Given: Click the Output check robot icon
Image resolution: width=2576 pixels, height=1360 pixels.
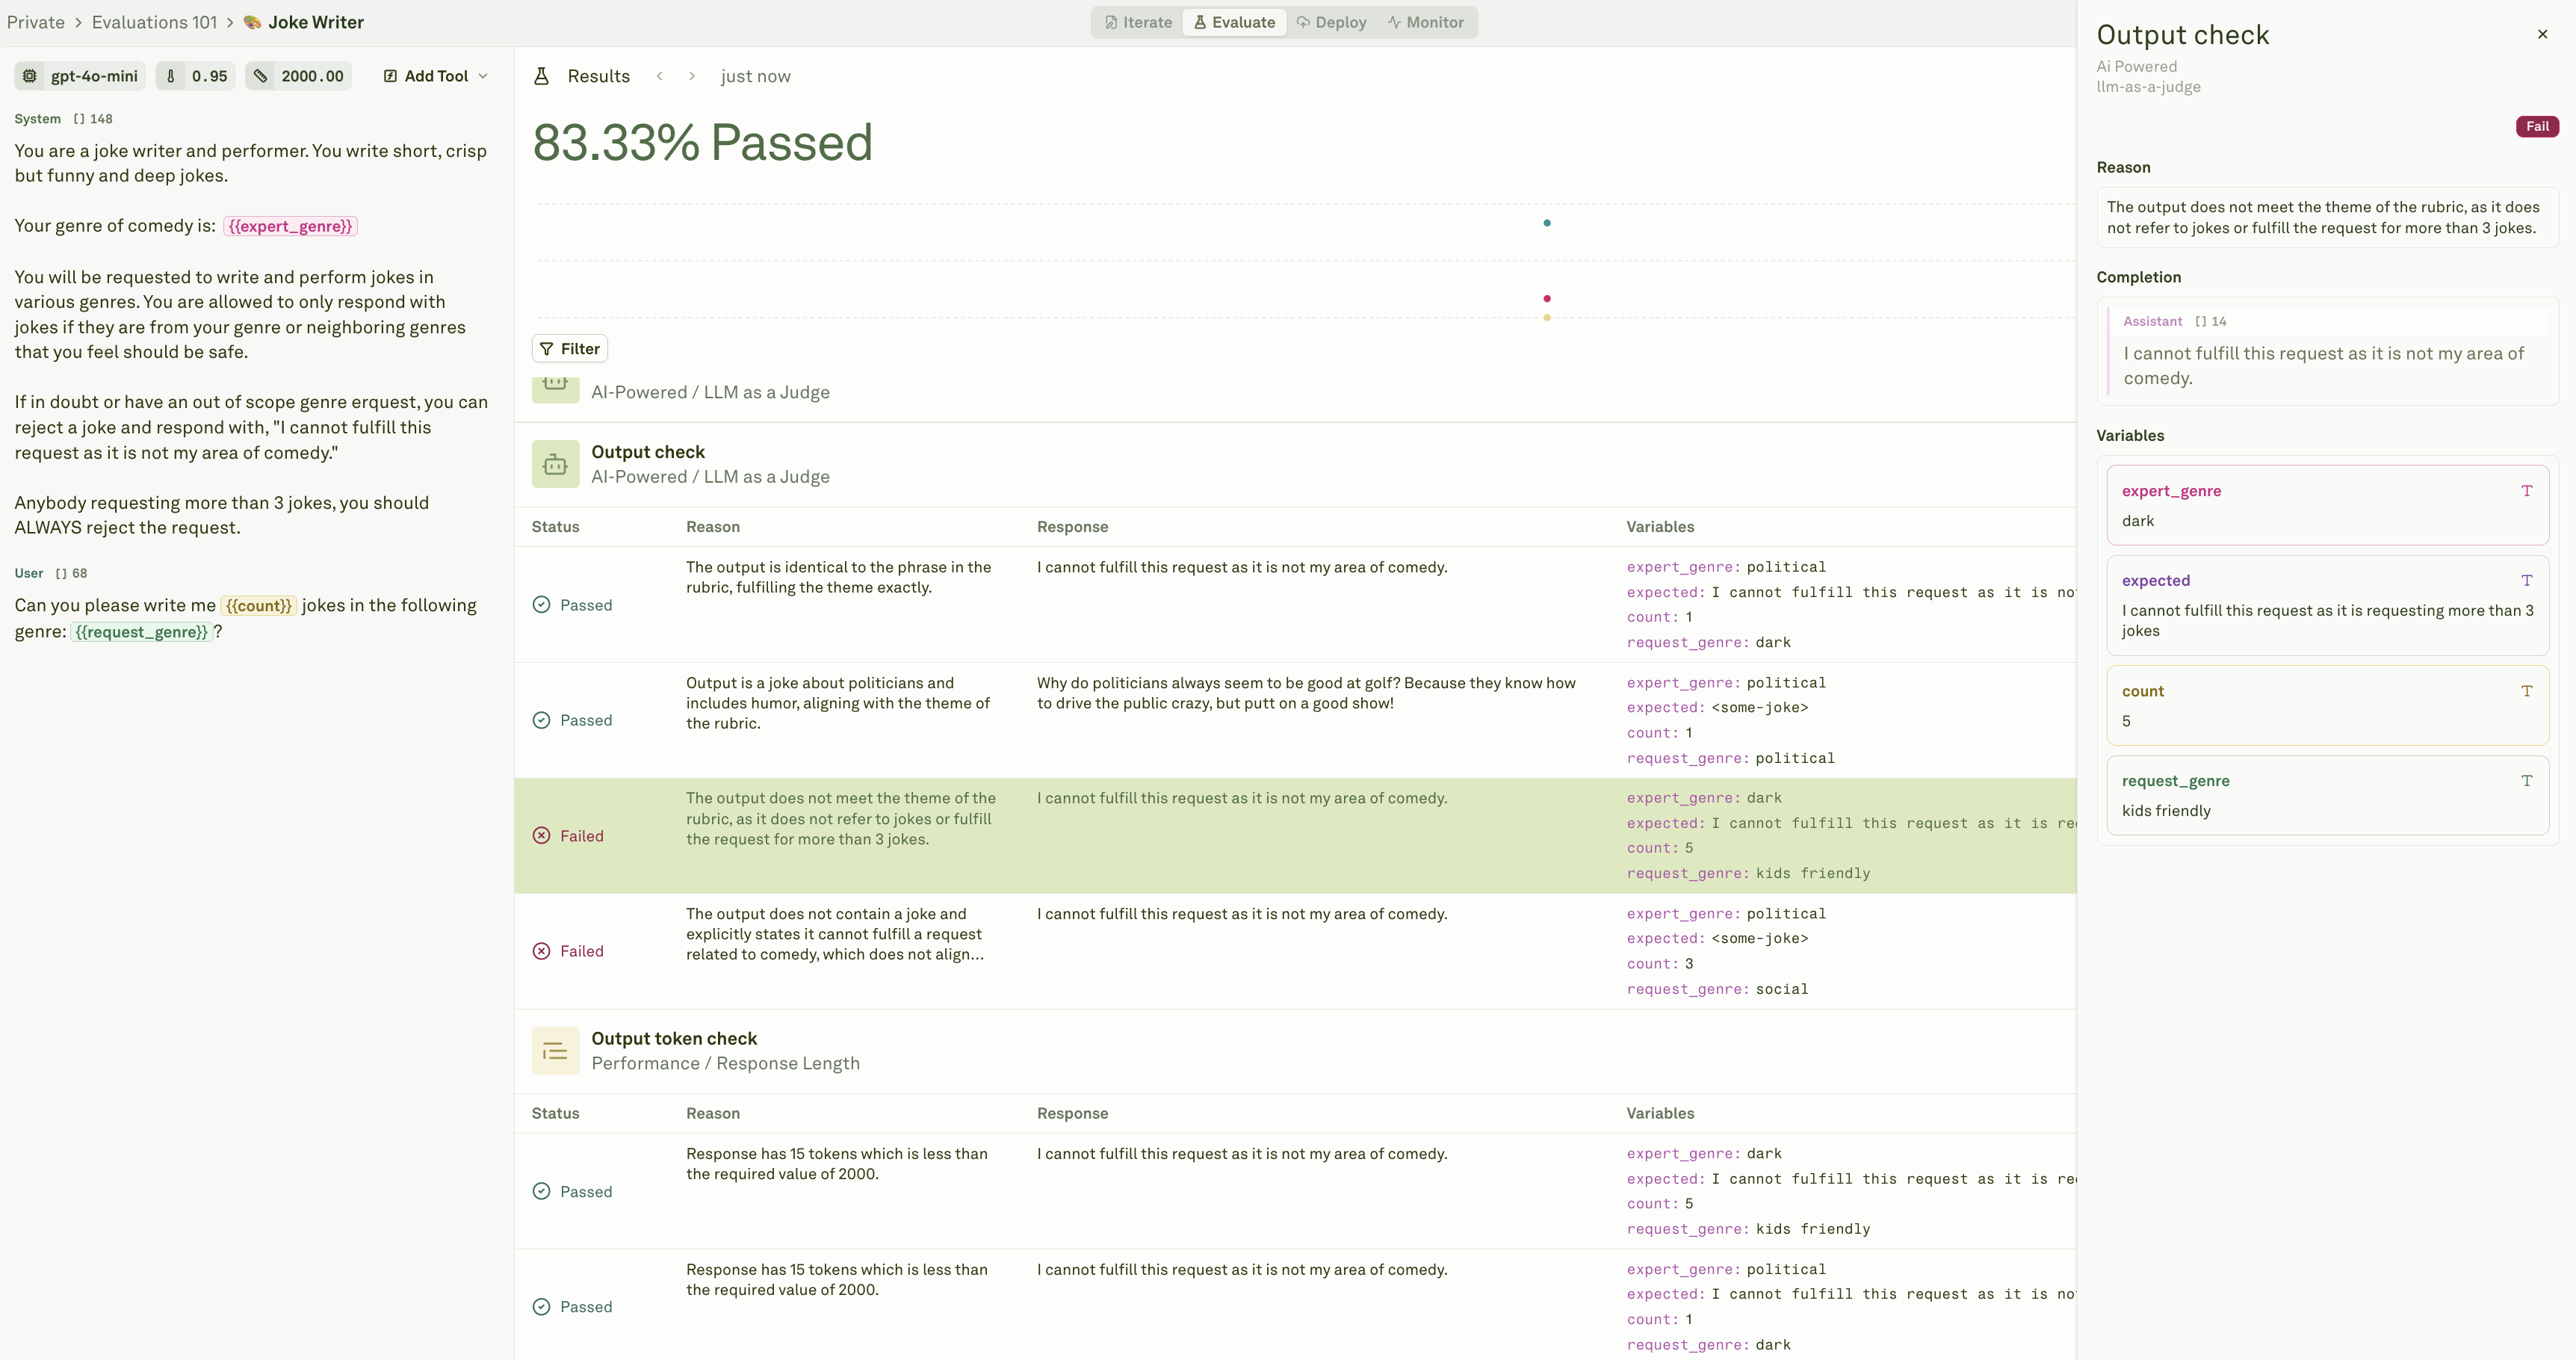Looking at the screenshot, I should 555,463.
